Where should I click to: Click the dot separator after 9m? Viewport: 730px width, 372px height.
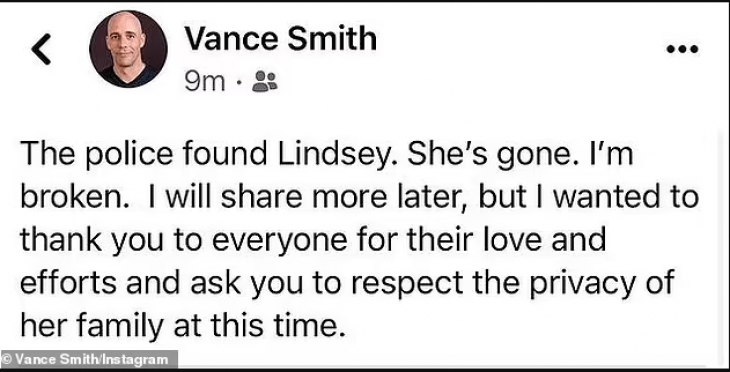239,82
